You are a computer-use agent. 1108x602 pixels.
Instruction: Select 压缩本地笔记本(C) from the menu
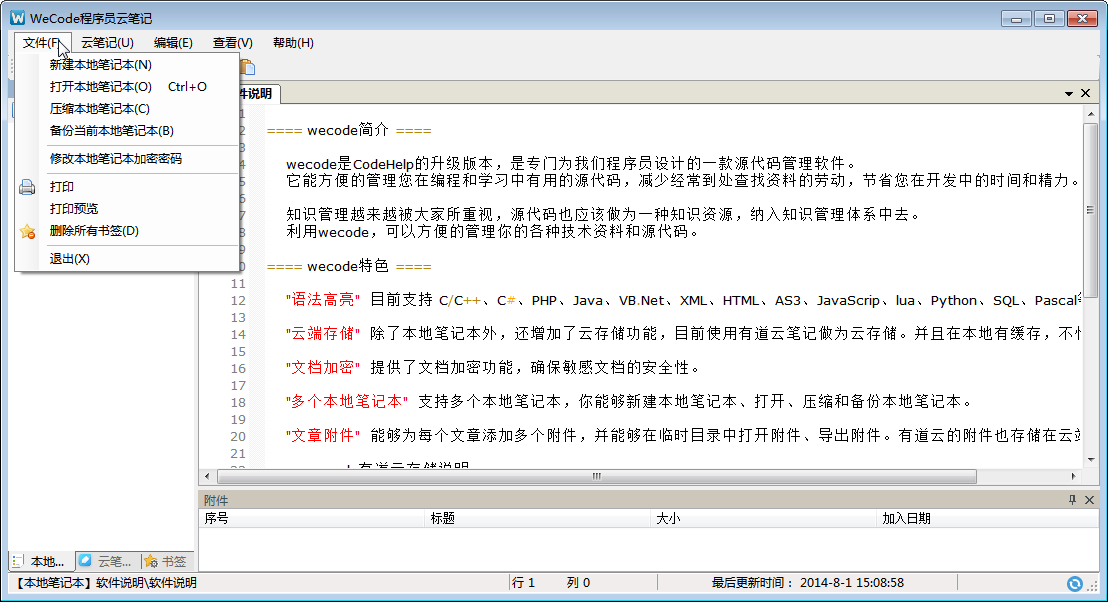(x=127, y=109)
